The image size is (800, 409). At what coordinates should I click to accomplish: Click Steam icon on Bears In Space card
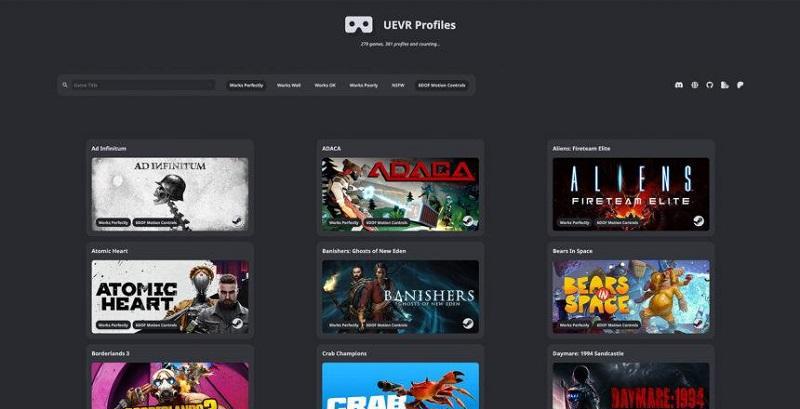click(698, 323)
